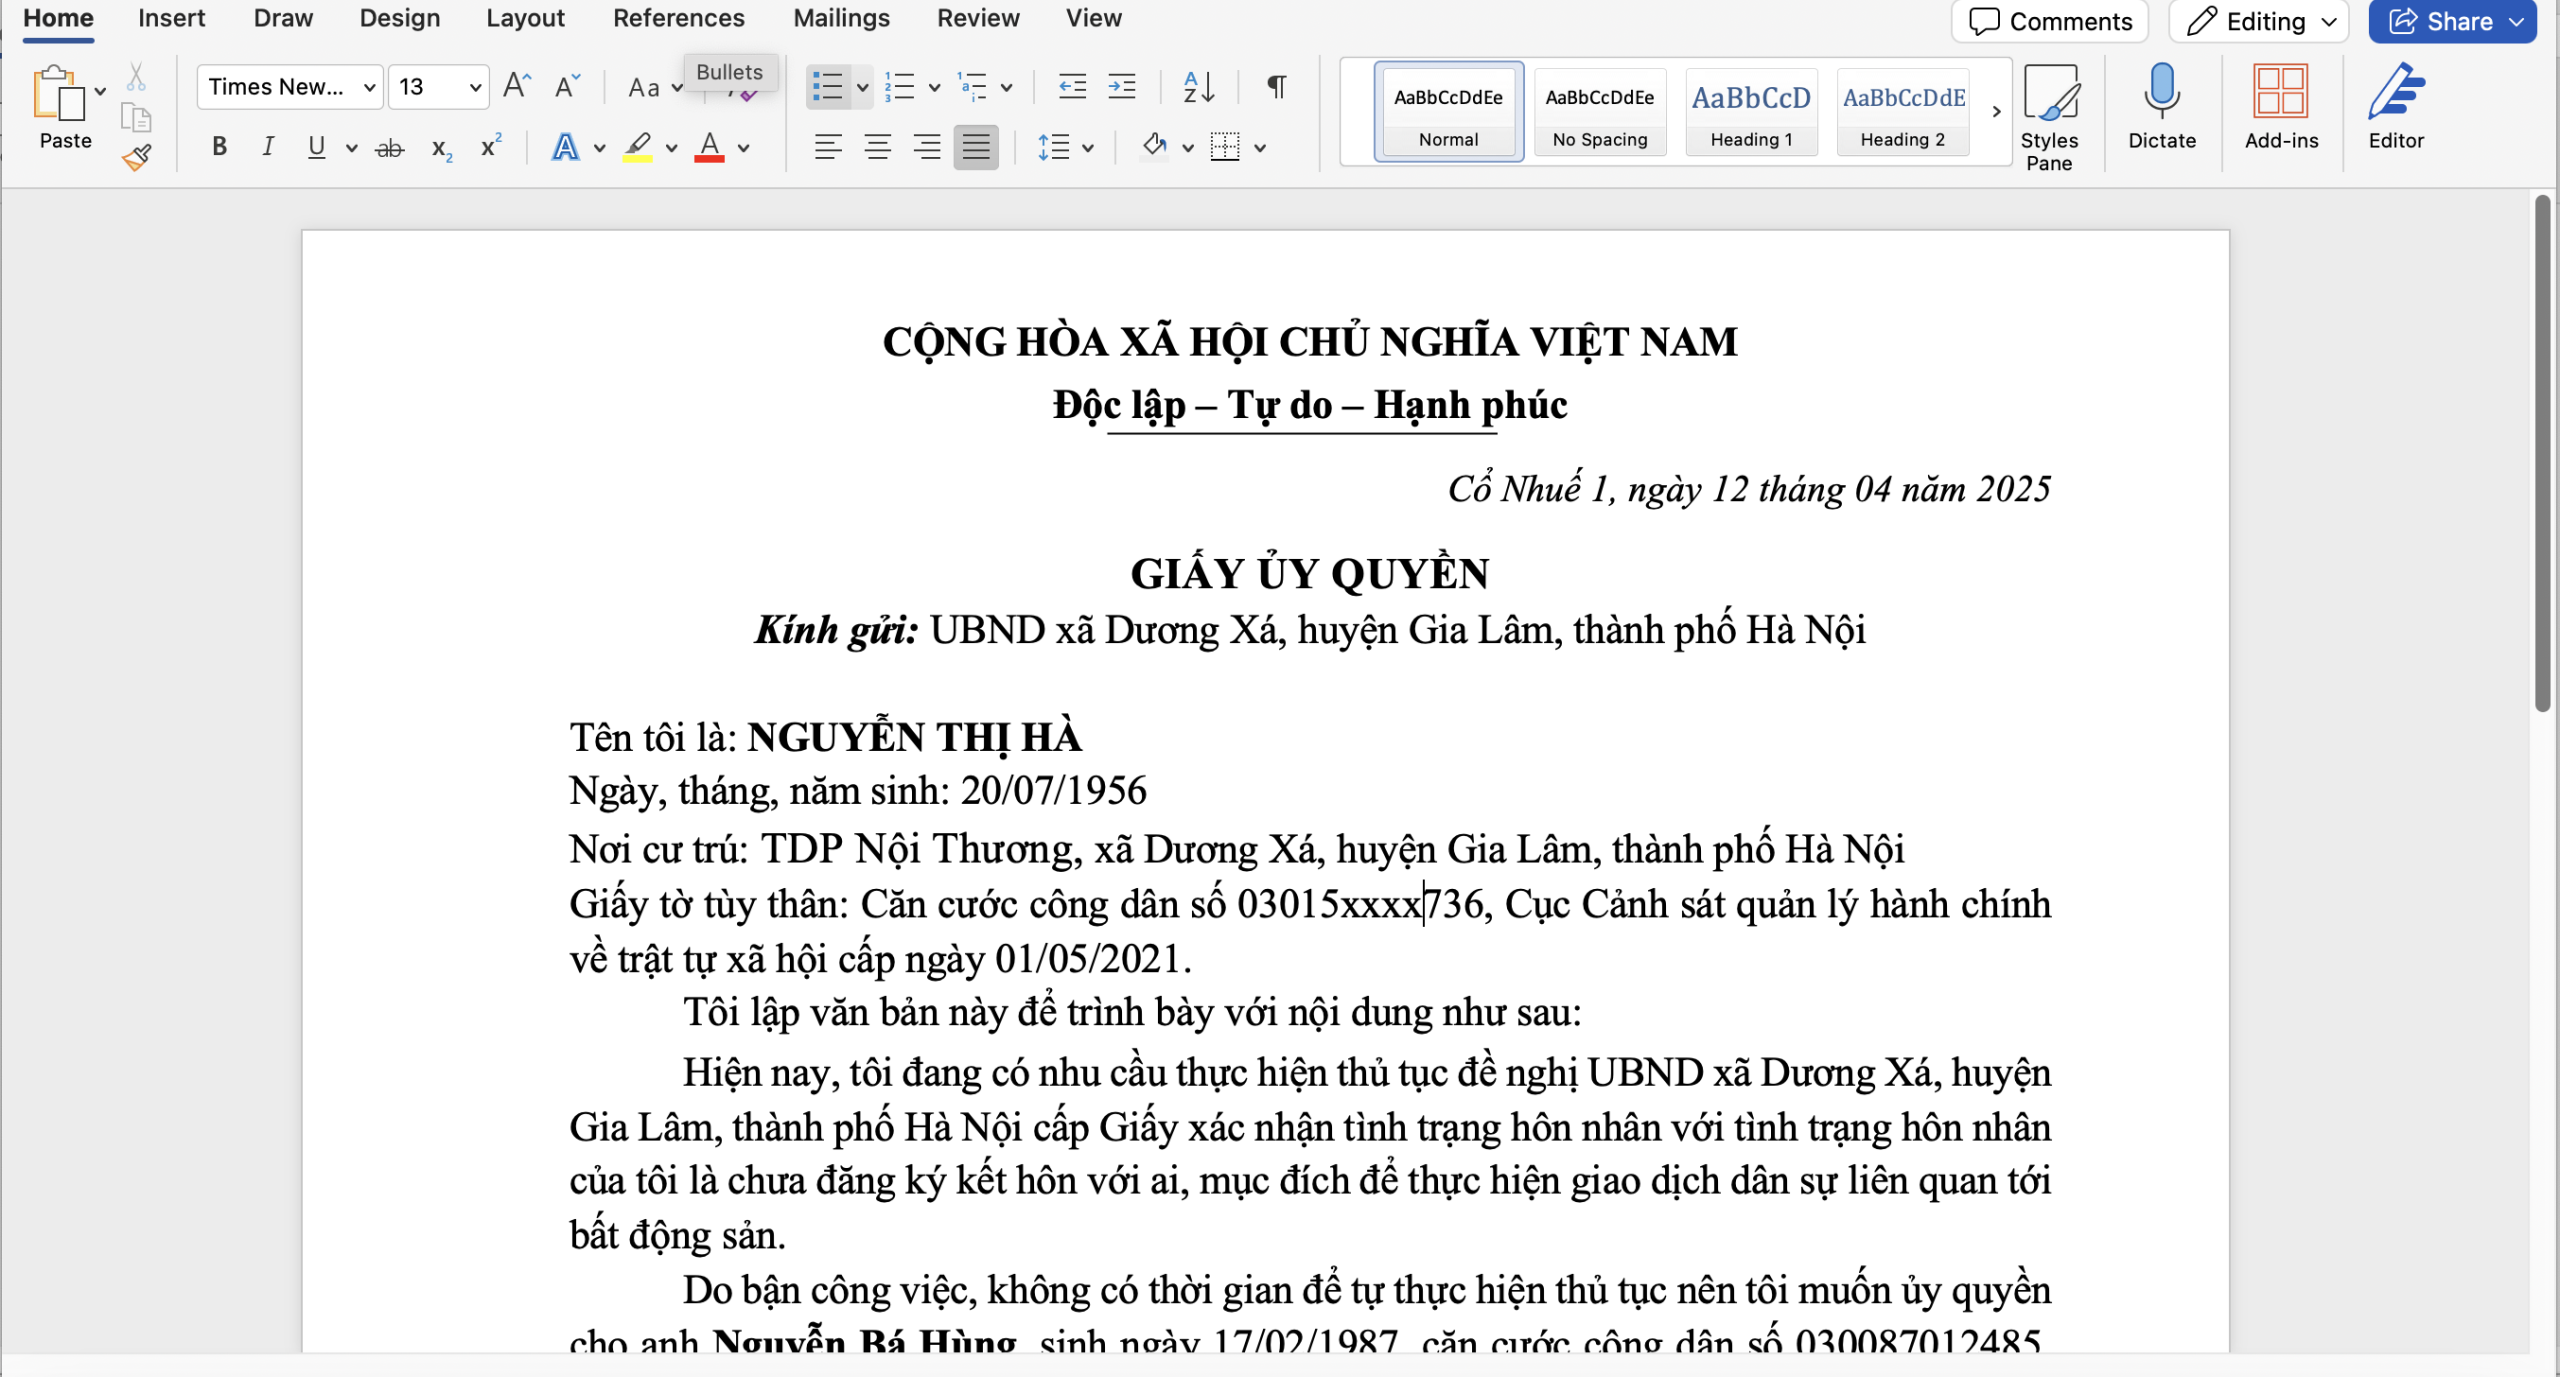Toggle Italic formatting

267,147
